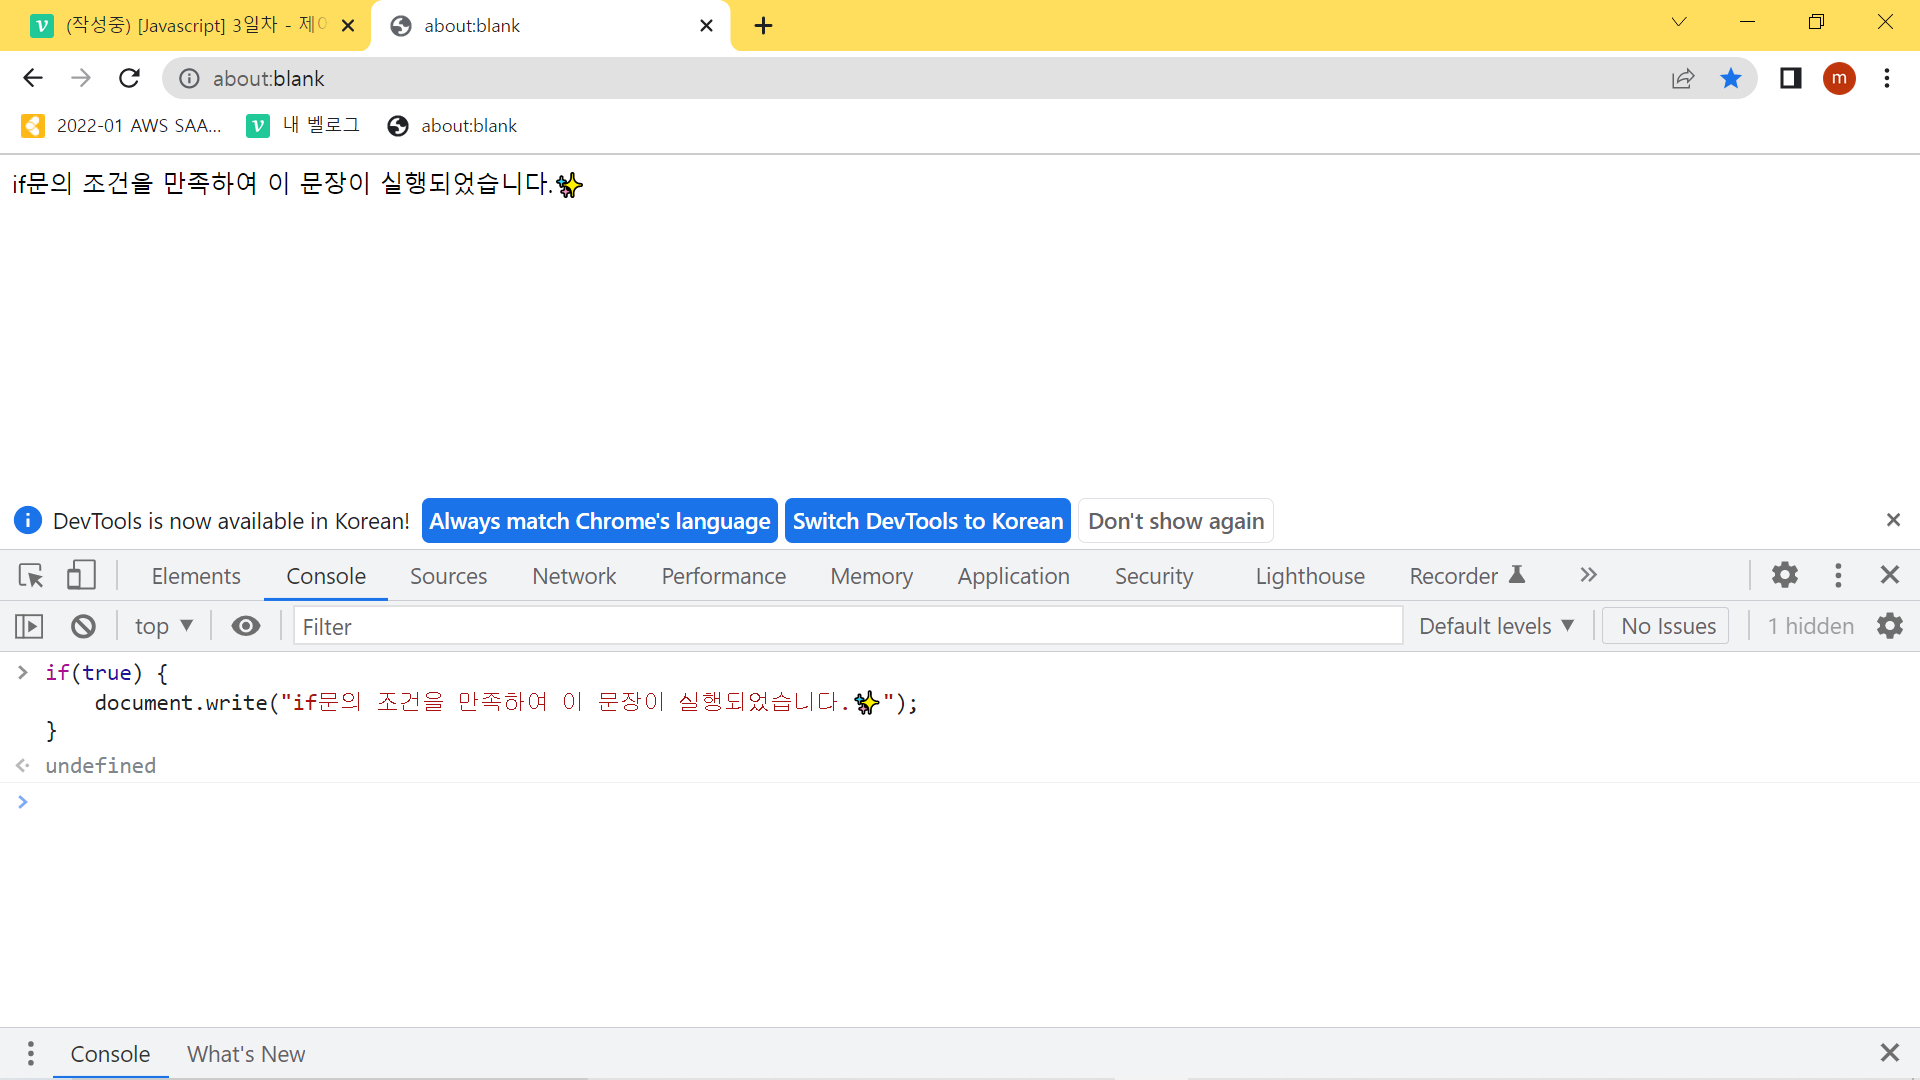Image resolution: width=1920 pixels, height=1080 pixels.
Task: Clear the console with the ban icon
Action: [x=83, y=627]
